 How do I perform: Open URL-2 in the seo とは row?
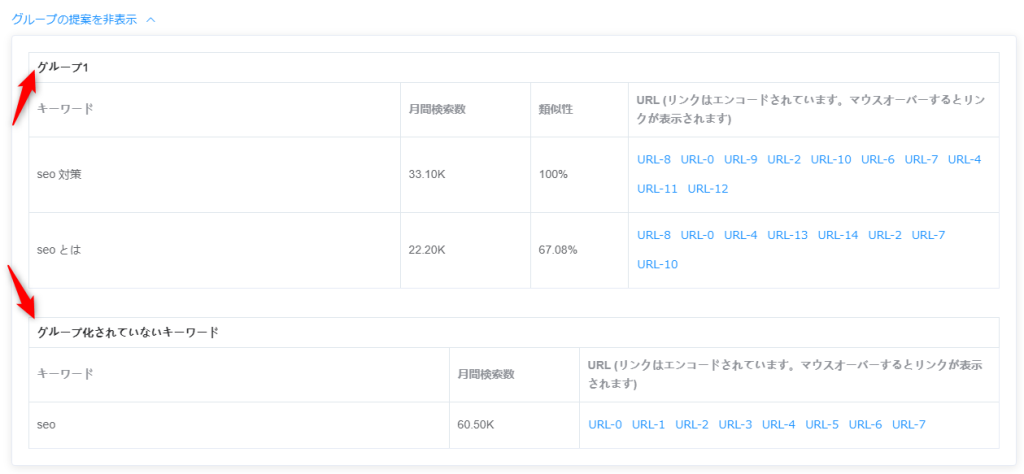[885, 235]
